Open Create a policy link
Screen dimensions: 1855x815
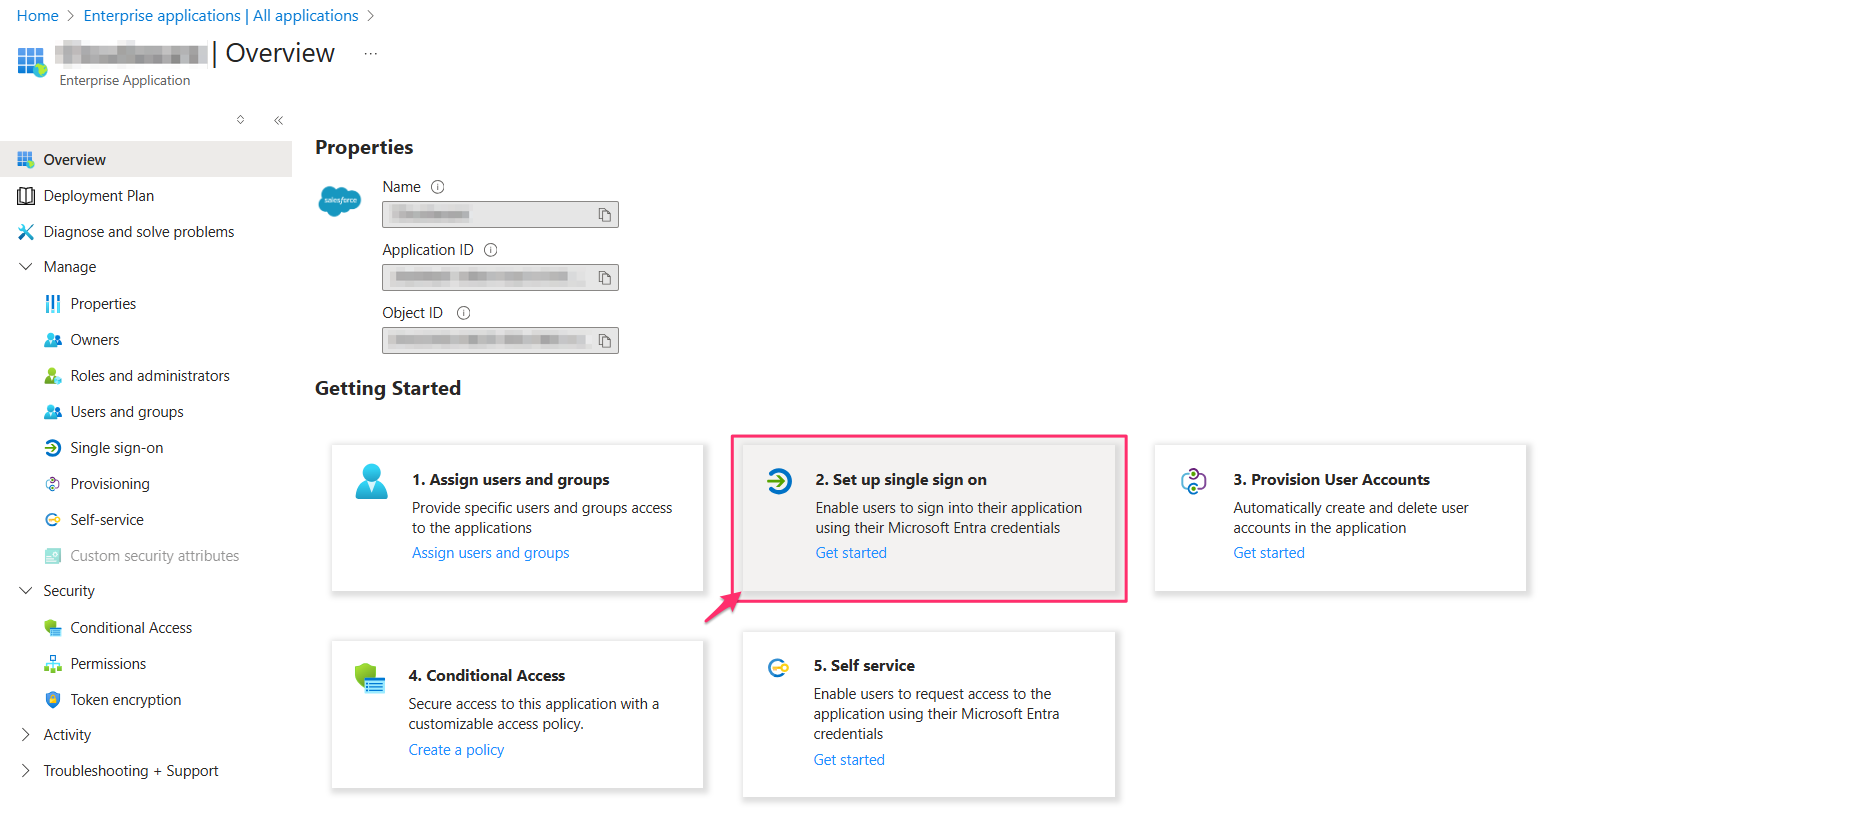(x=456, y=750)
